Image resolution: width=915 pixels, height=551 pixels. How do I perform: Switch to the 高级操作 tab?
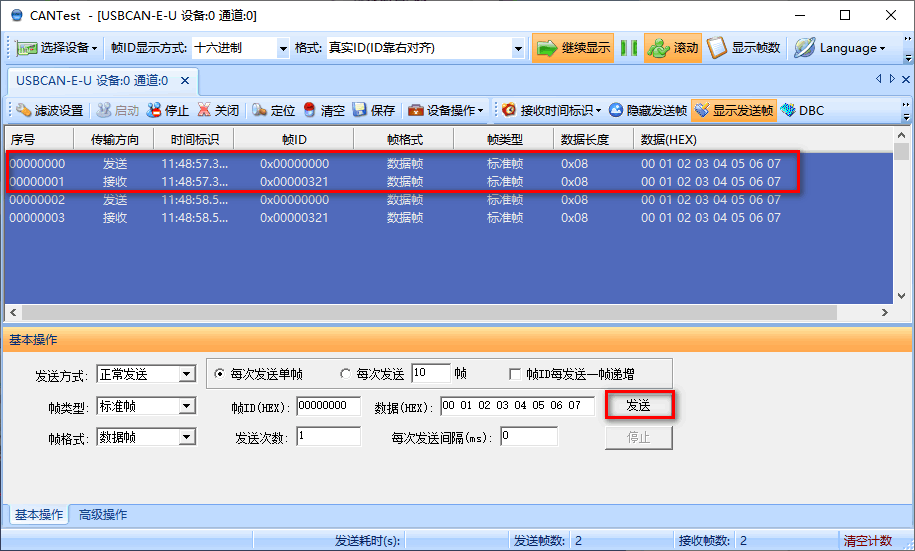pyautogui.click(x=103, y=515)
